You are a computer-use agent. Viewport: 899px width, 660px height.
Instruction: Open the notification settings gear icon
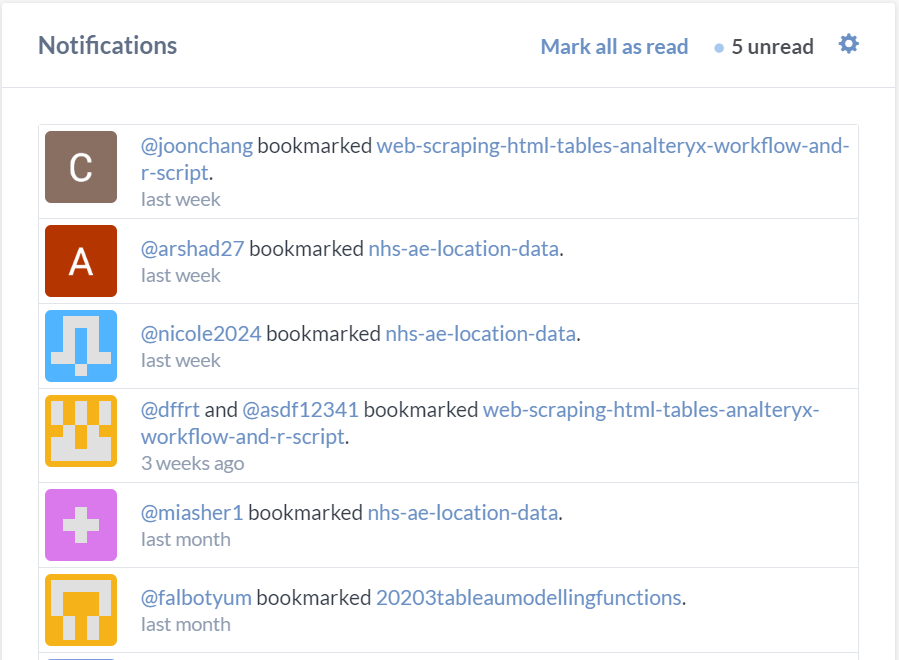[848, 45]
